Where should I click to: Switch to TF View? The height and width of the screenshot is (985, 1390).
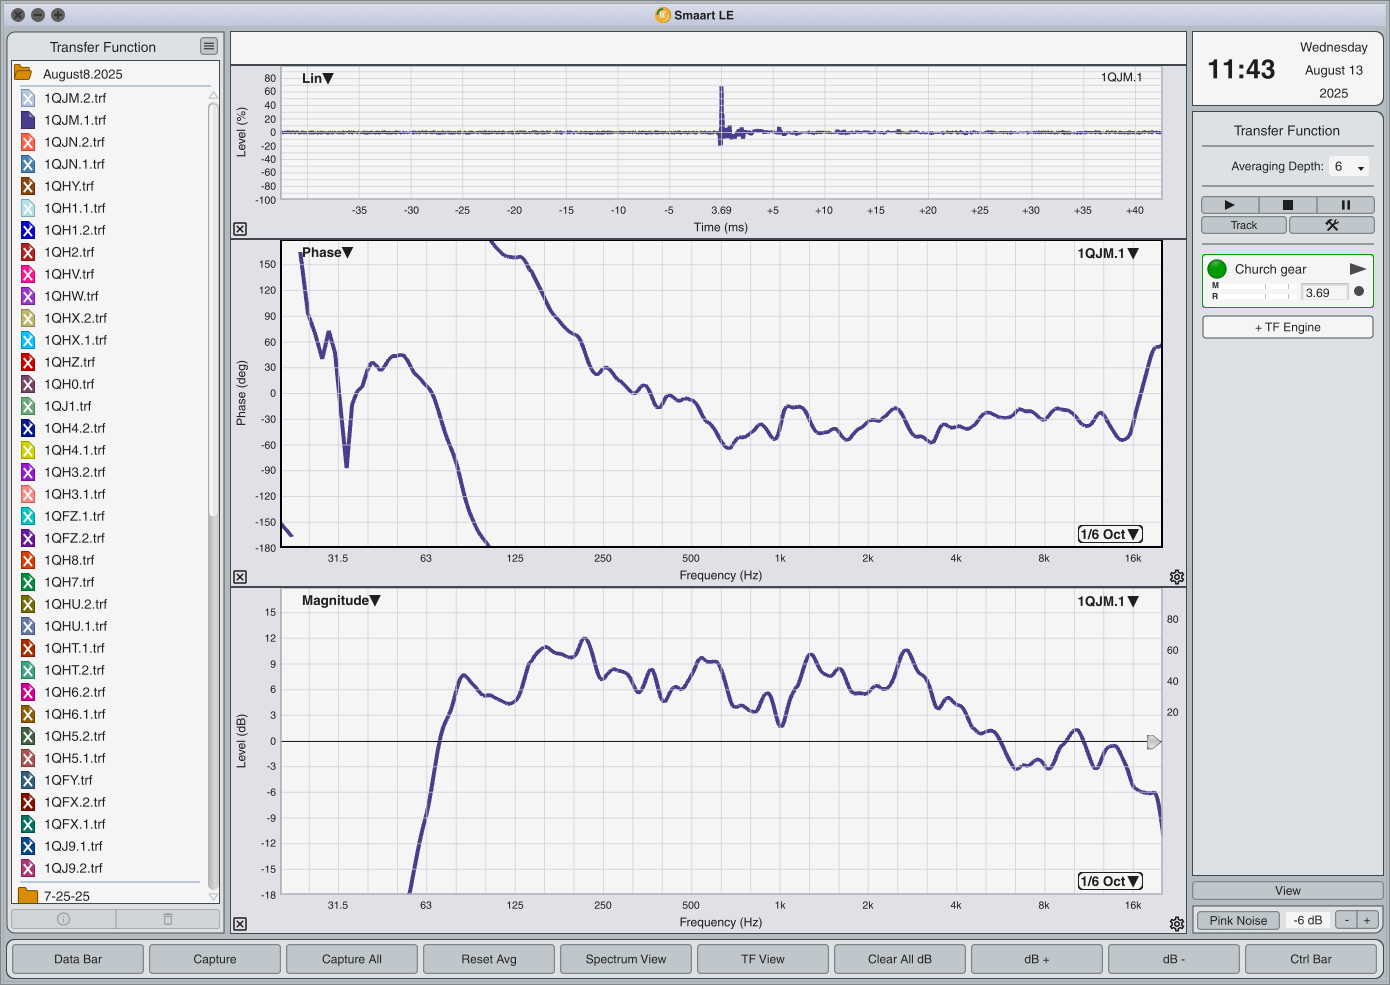click(763, 959)
